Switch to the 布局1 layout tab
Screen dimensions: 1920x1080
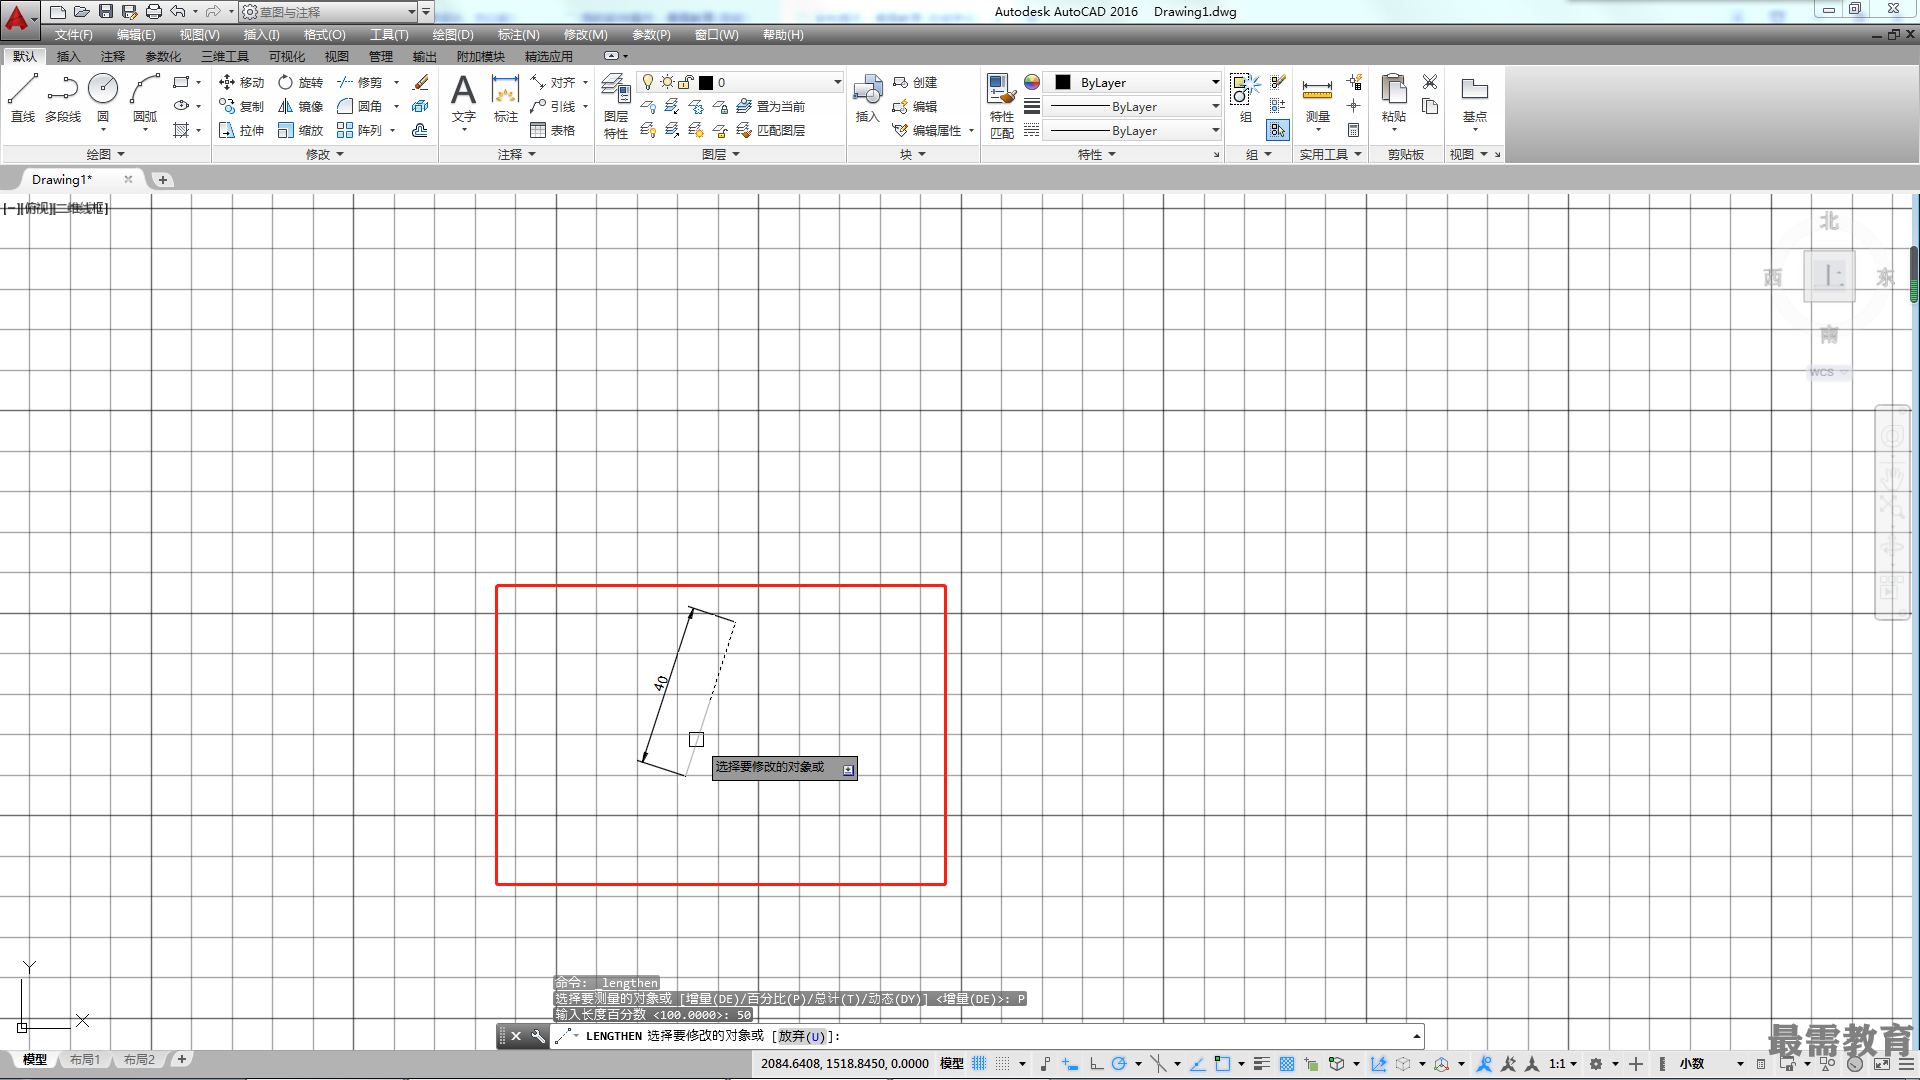point(85,1059)
